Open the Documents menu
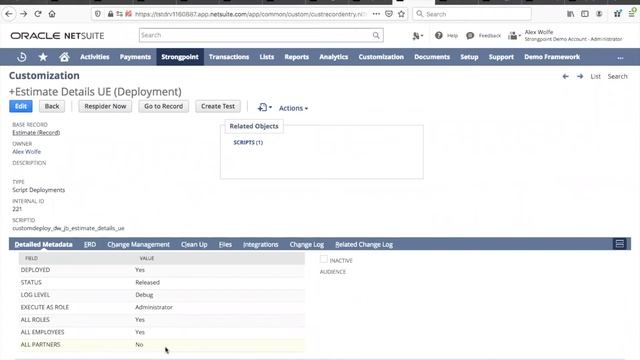 432,57
